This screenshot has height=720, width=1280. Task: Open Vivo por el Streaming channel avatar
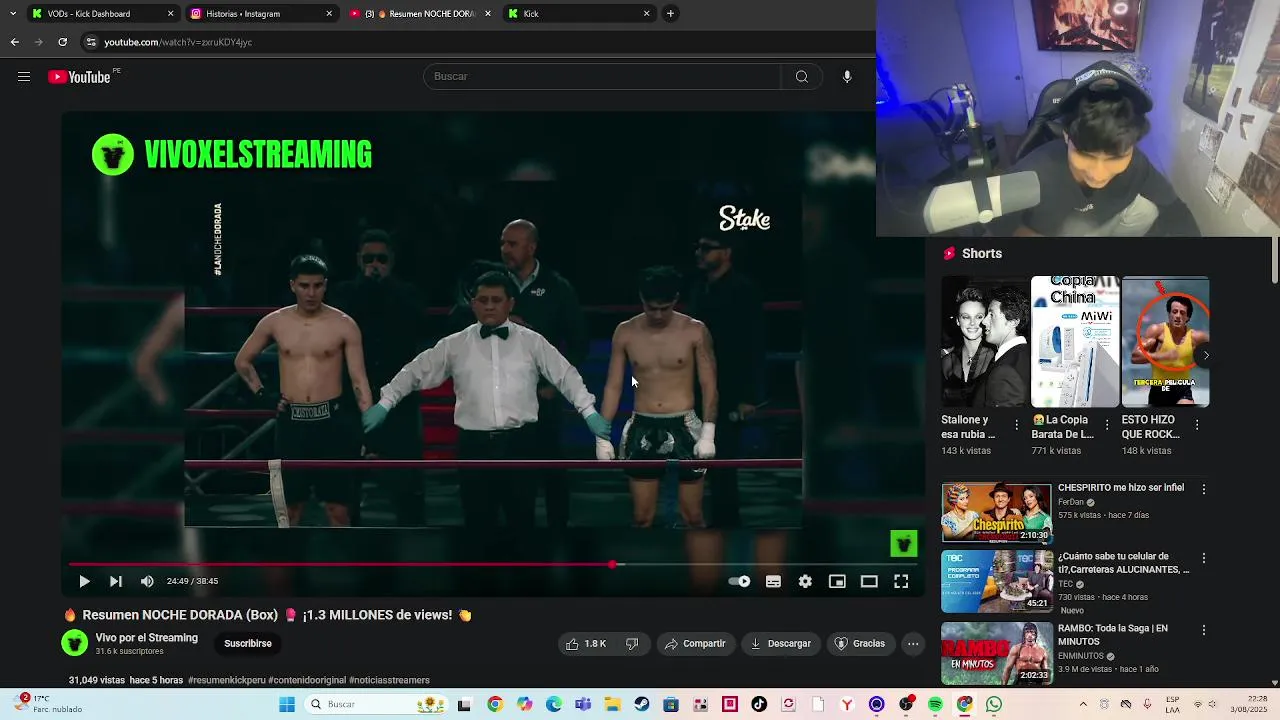point(75,643)
